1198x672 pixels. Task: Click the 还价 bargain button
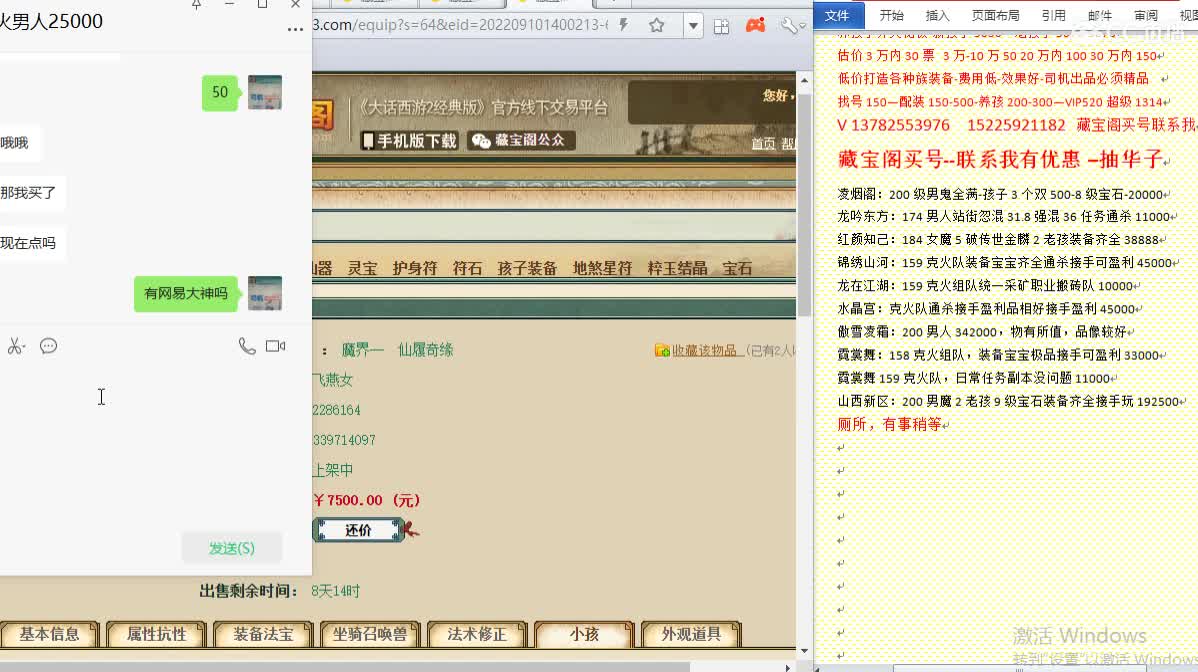pyautogui.click(x=358, y=530)
